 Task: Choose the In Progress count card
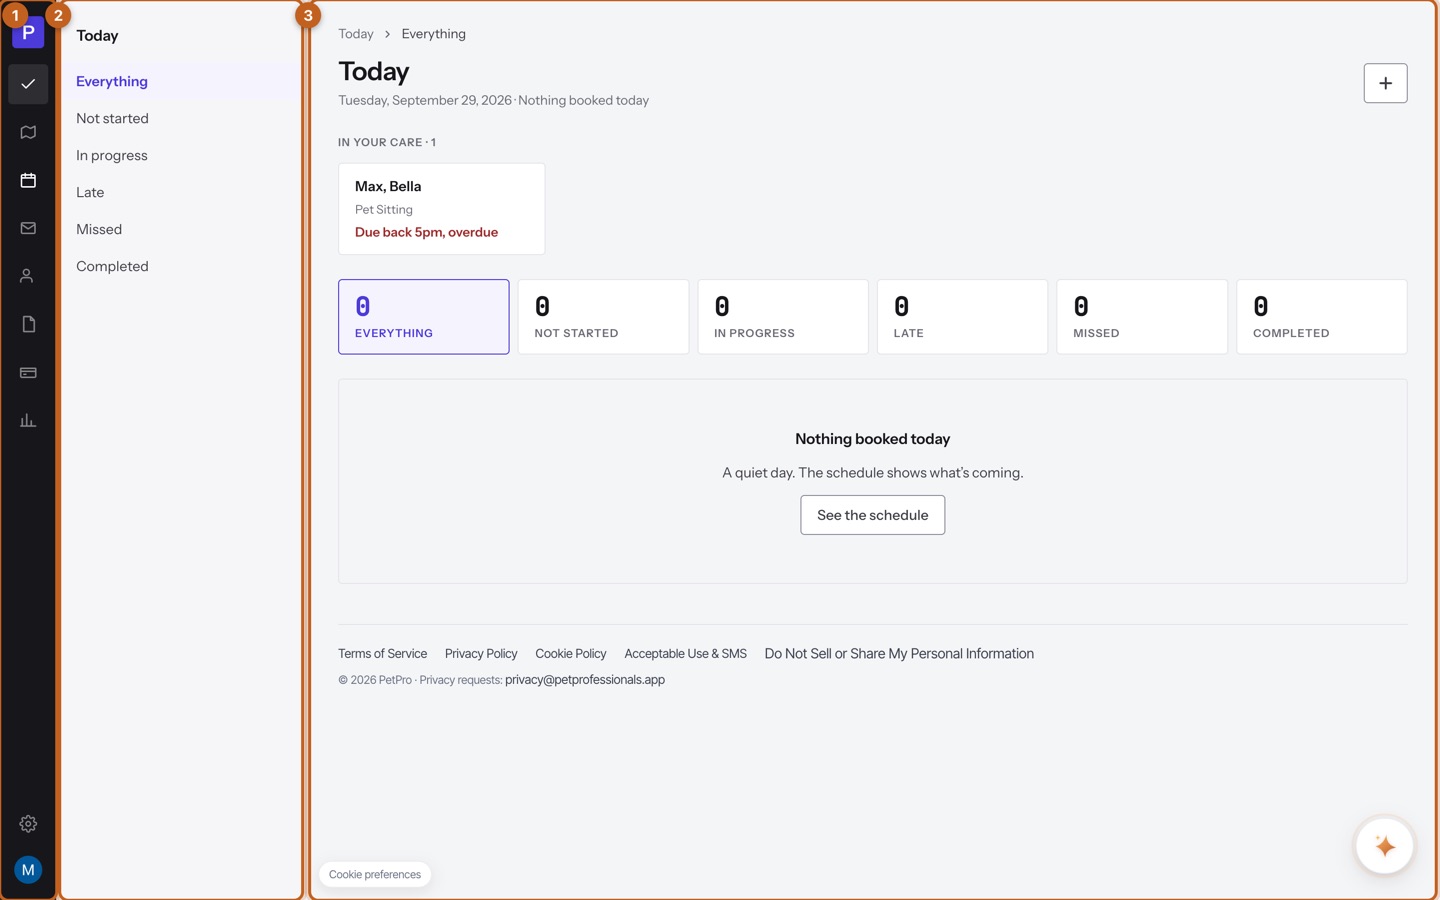[783, 317]
